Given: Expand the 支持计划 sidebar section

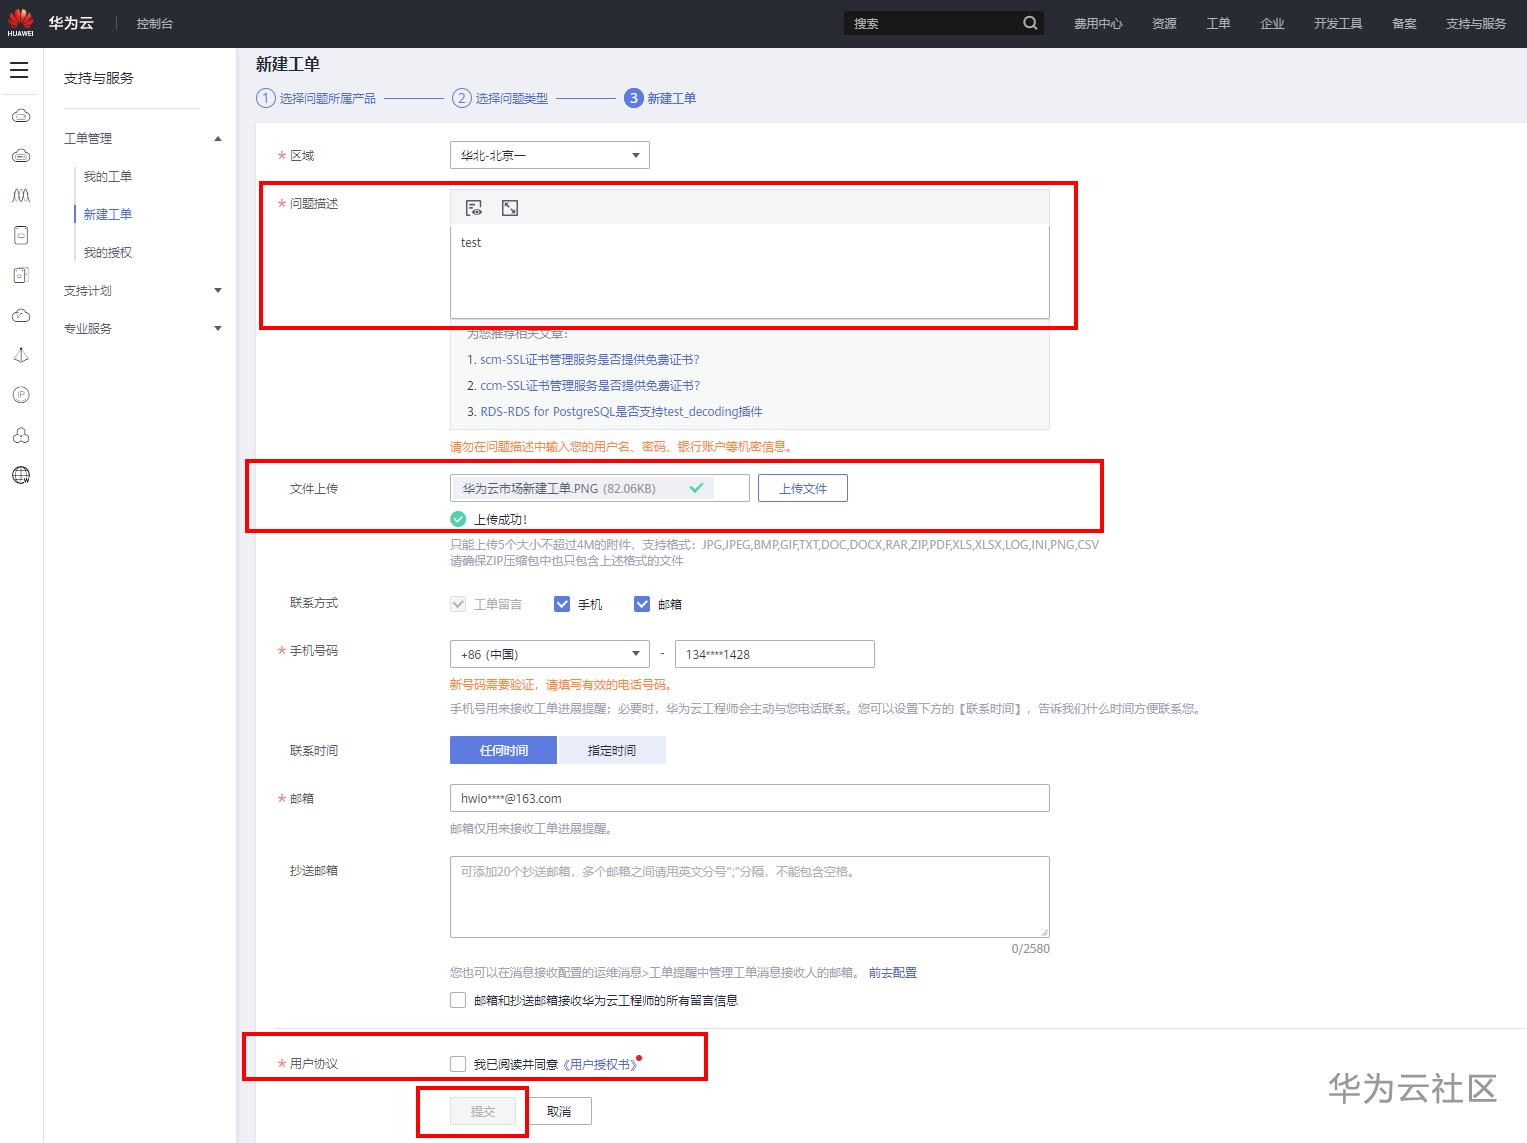Looking at the screenshot, I should [143, 291].
